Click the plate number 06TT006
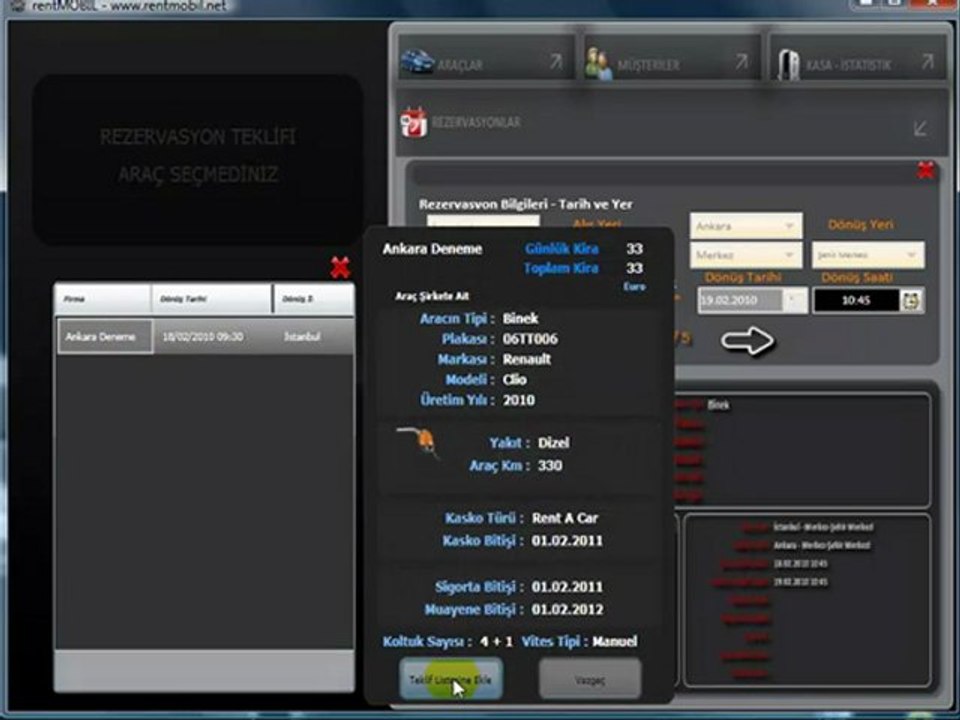Screen dimensions: 960x720 (x=530, y=339)
